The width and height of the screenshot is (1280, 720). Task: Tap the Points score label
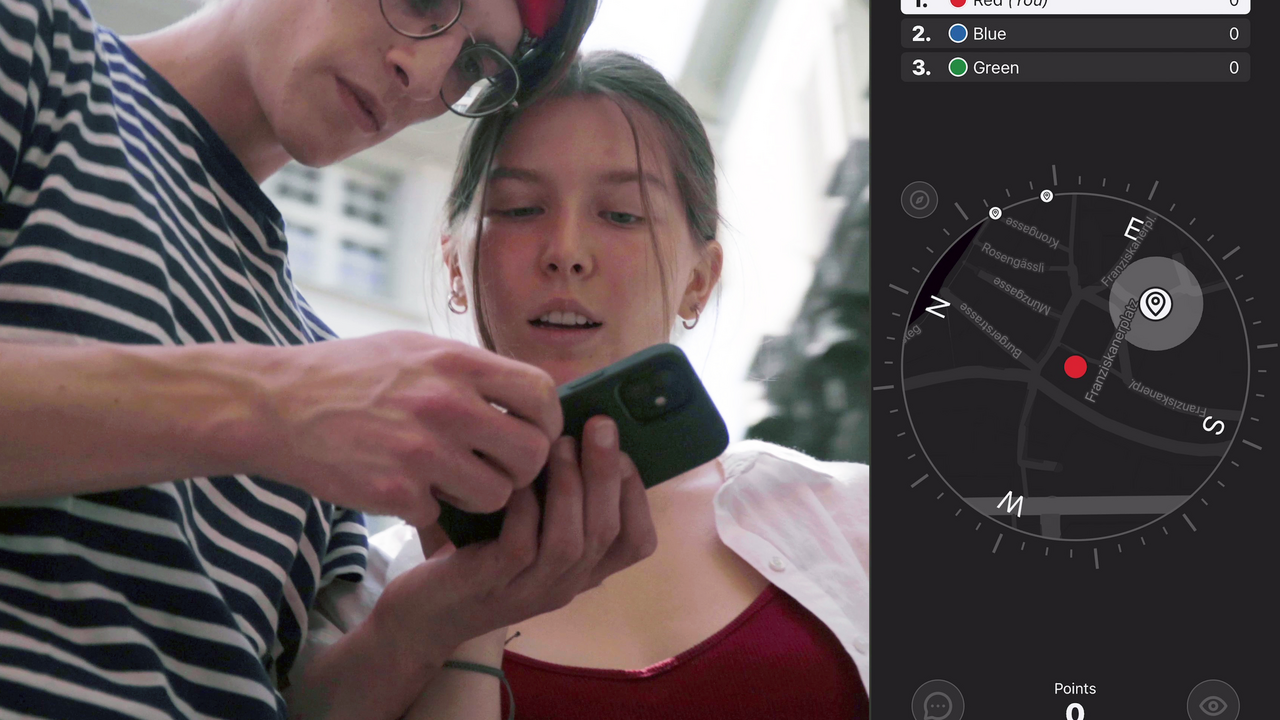pyautogui.click(x=1075, y=689)
